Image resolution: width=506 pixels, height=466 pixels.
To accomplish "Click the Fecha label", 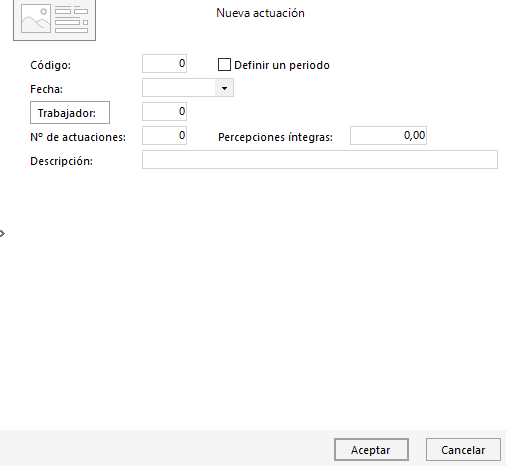I will (x=46, y=89).
